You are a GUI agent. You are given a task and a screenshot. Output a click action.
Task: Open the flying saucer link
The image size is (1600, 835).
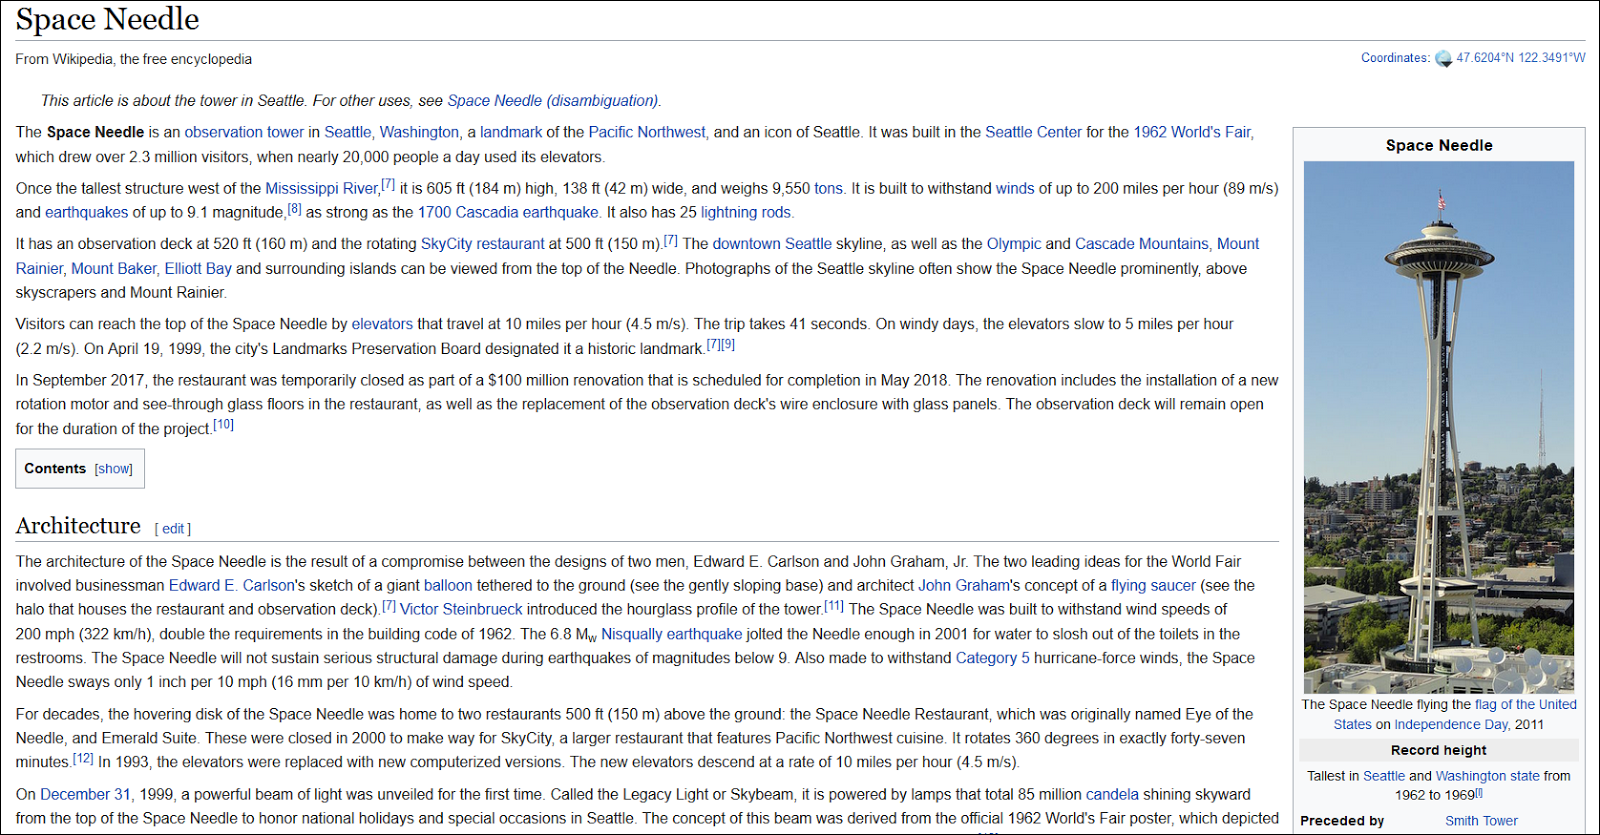point(1153,586)
